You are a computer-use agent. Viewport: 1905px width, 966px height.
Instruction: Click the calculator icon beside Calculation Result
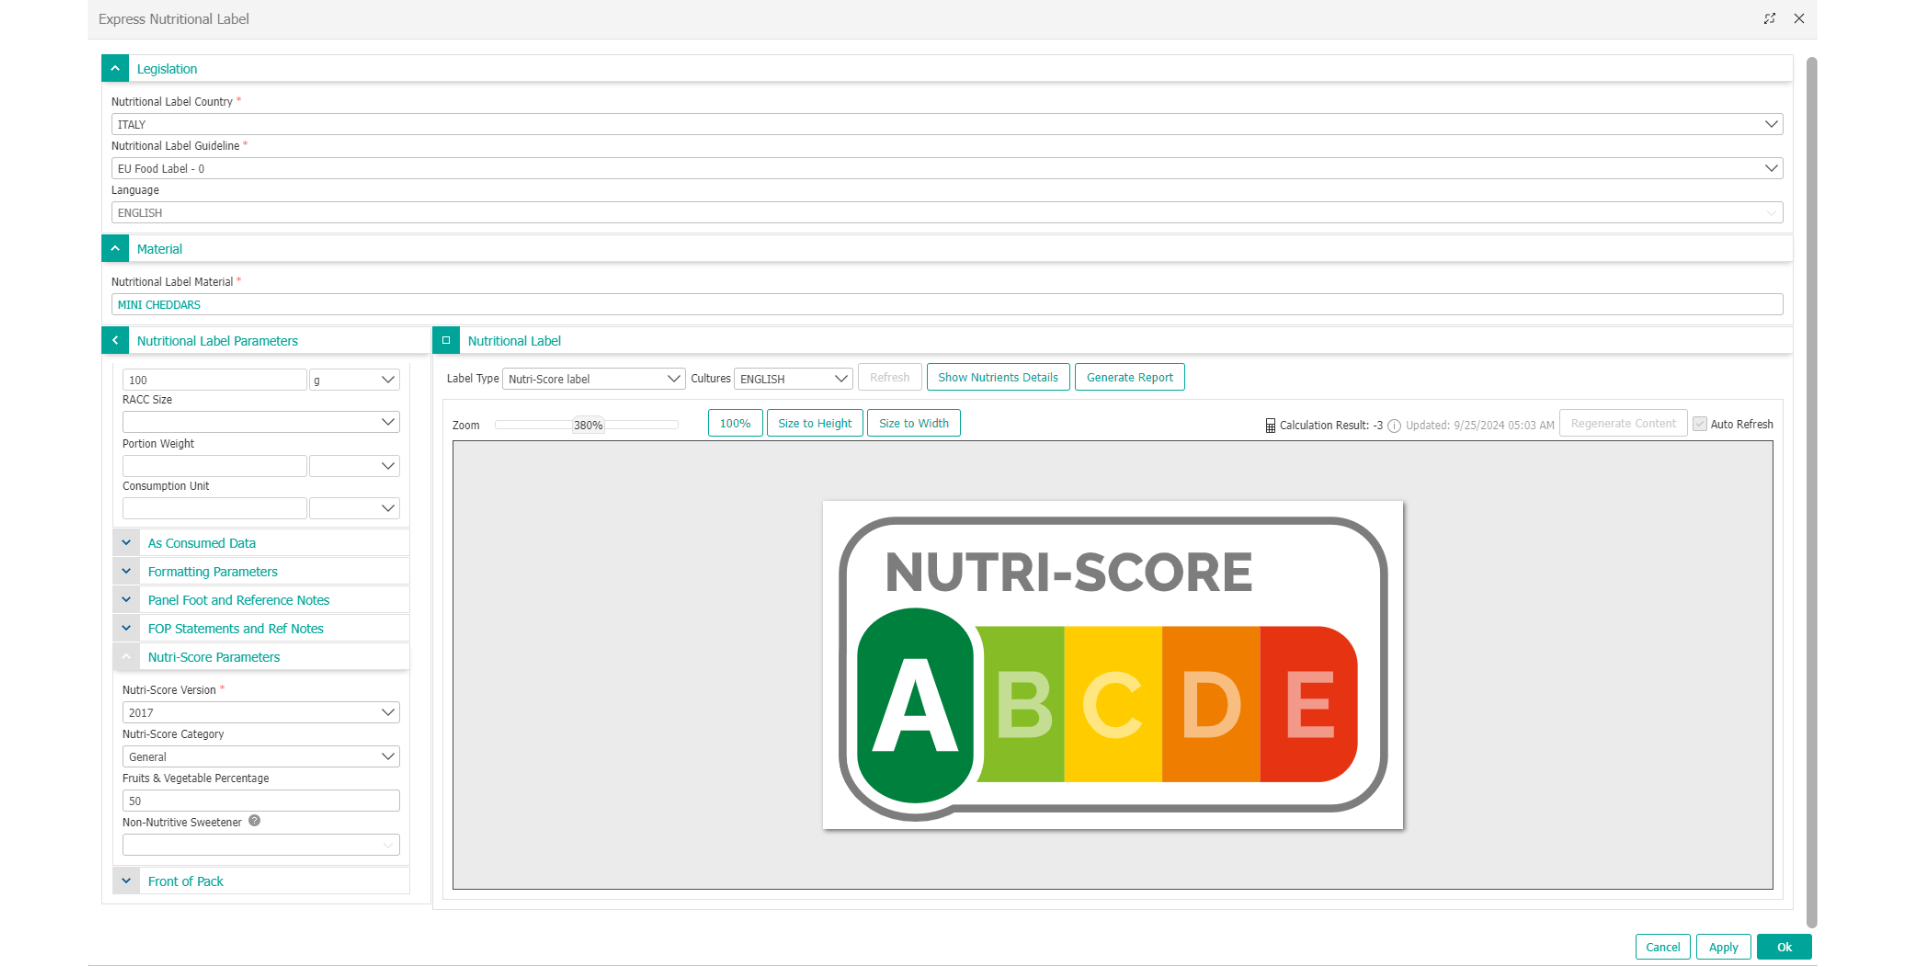point(1270,426)
